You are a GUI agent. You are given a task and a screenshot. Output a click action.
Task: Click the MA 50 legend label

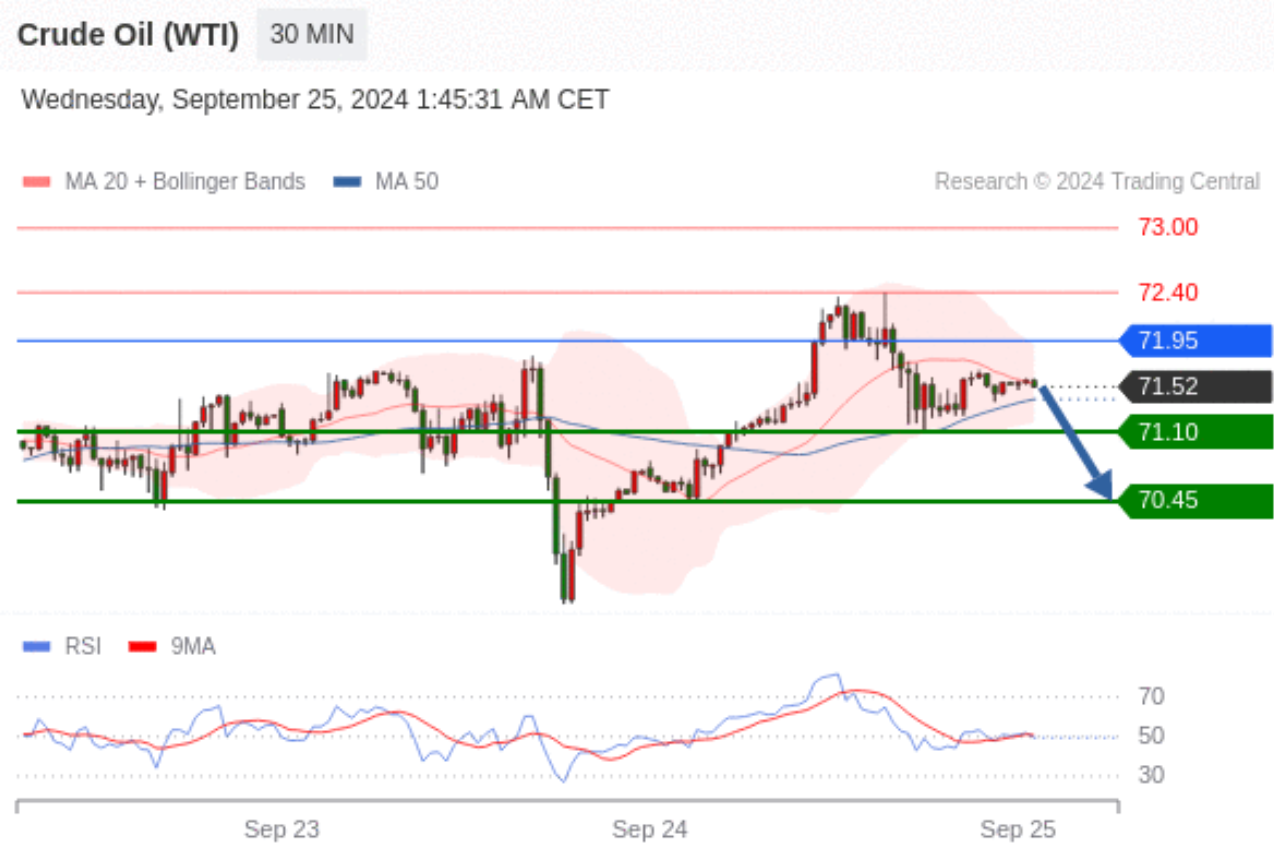click(407, 182)
